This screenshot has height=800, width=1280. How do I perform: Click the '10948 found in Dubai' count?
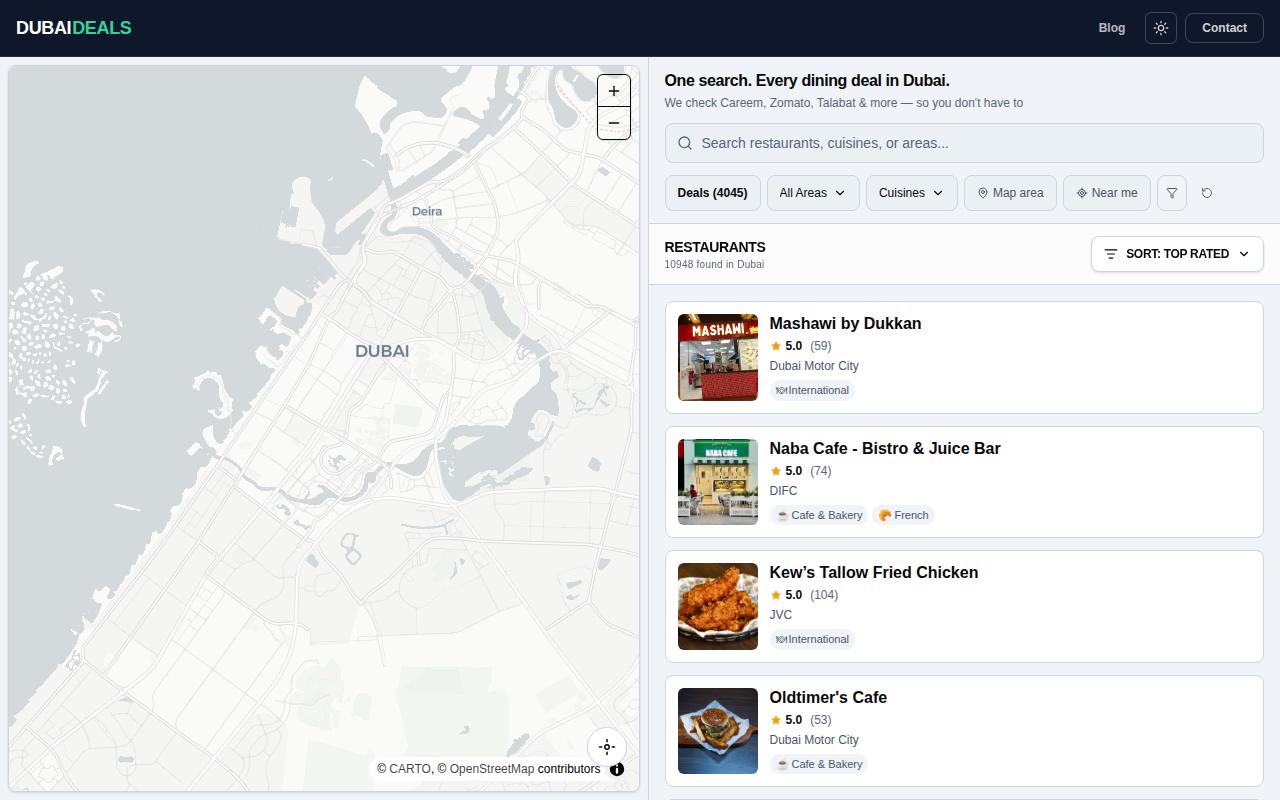click(714, 264)
